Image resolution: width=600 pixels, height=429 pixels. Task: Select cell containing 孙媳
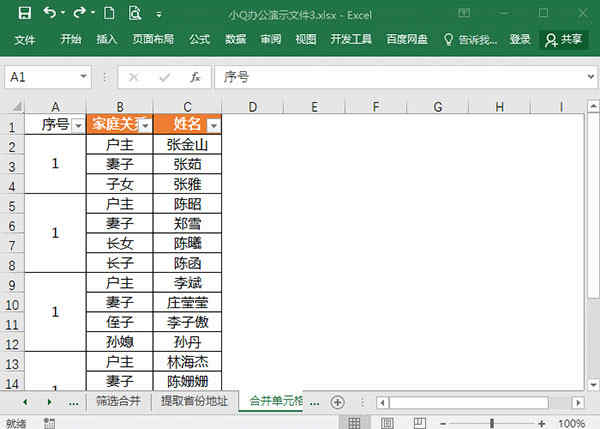pyautogui.click(x=120, y=342)
